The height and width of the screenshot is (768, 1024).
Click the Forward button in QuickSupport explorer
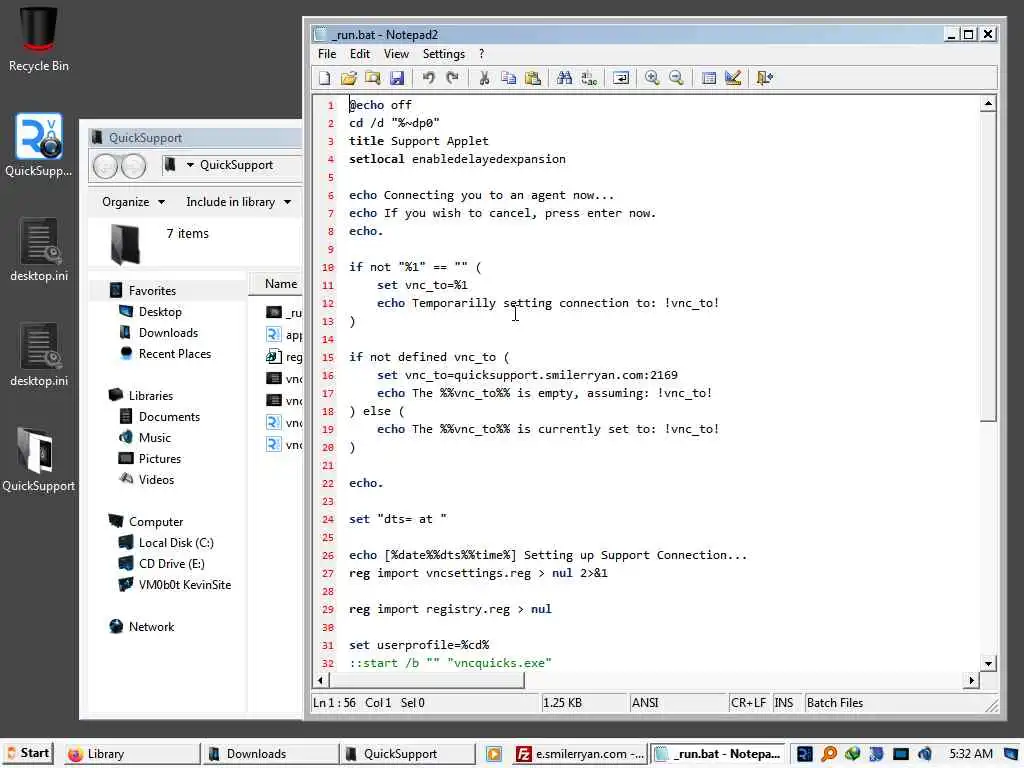click(134, 166)
